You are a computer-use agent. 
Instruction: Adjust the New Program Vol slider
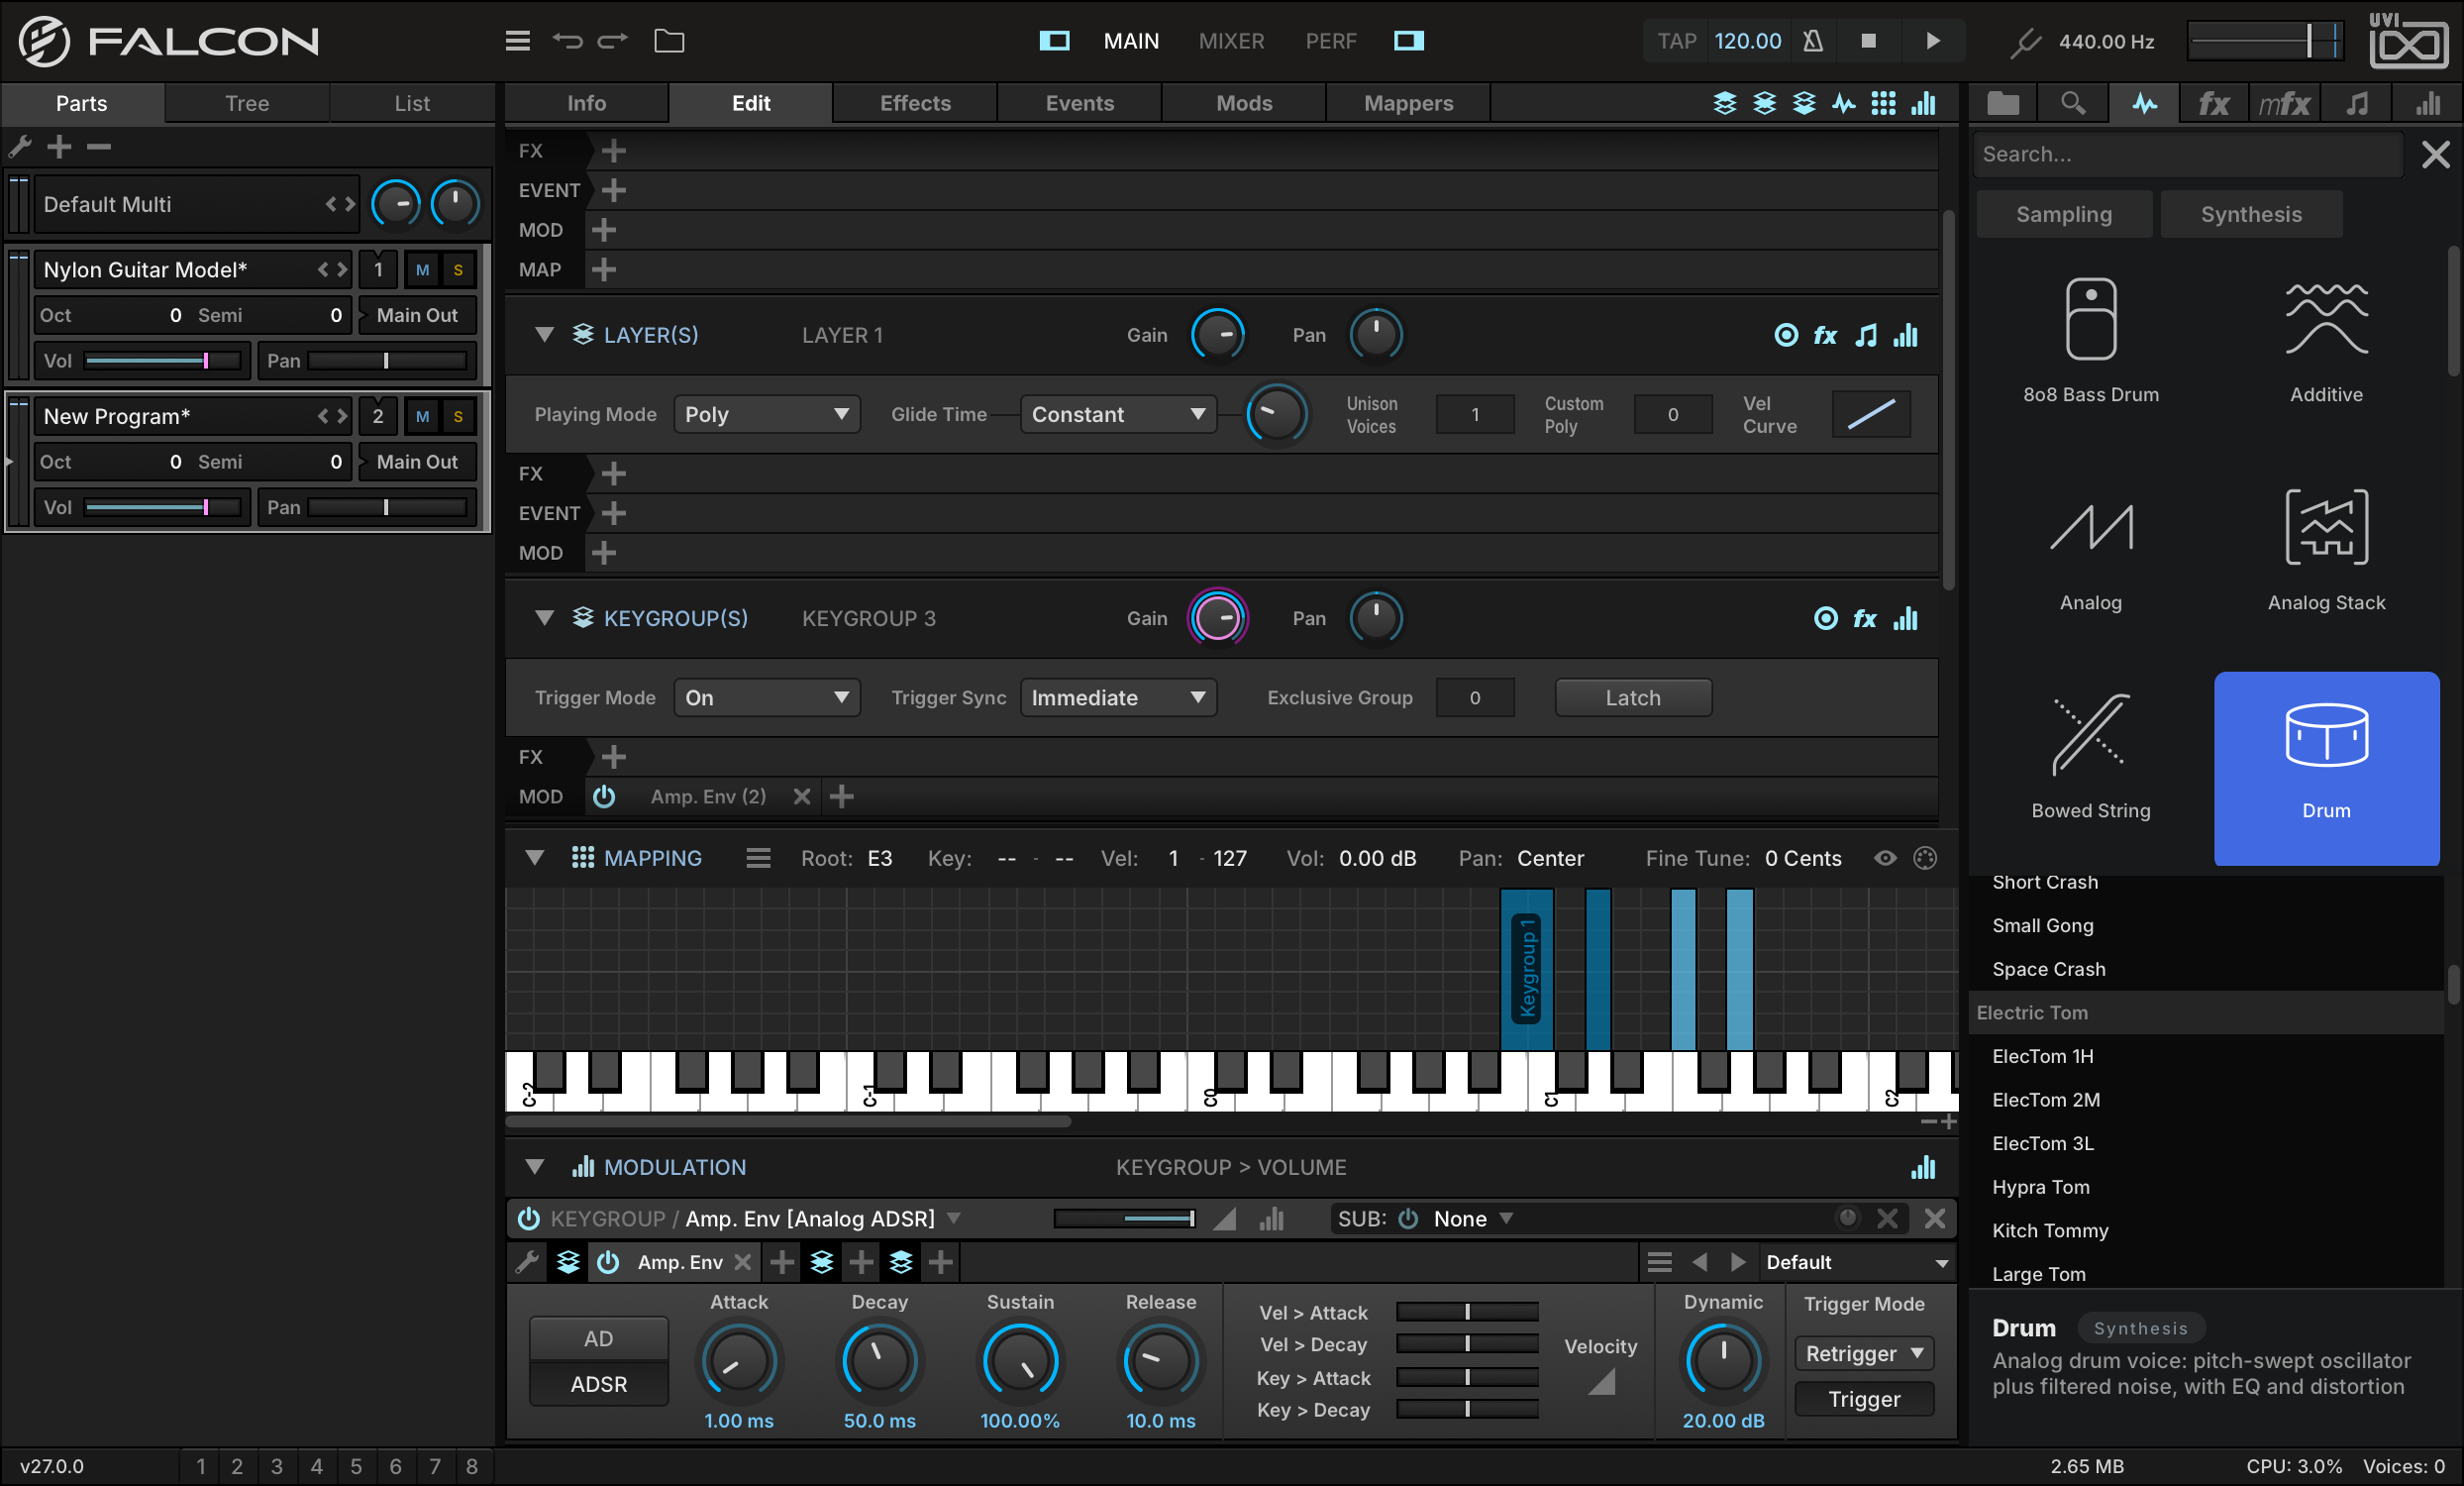tap(163, 508)
